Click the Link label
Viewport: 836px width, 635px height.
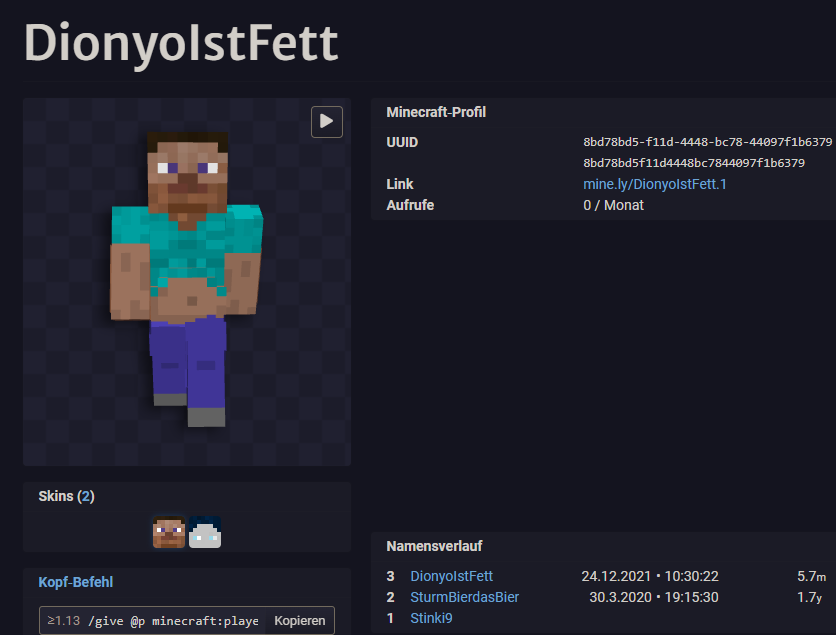tap(400, 184)
